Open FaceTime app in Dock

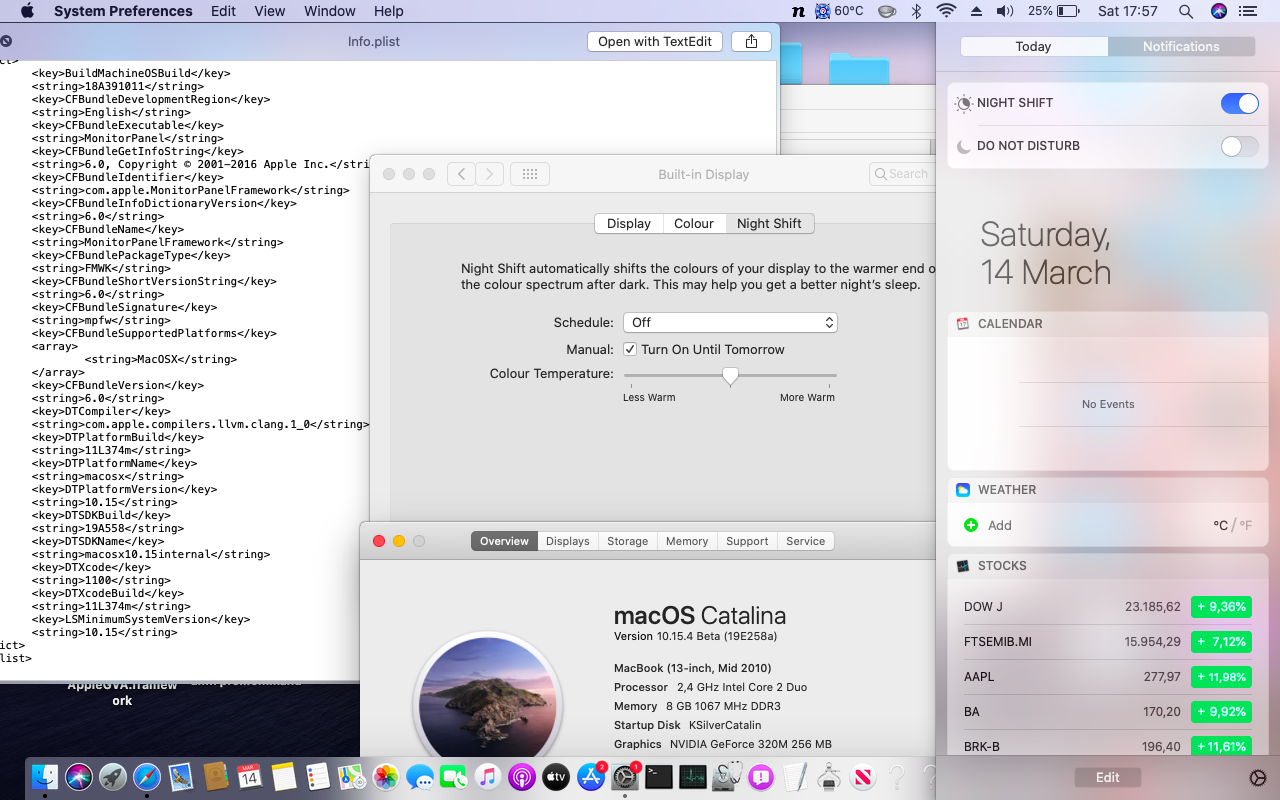coord(454,777)
